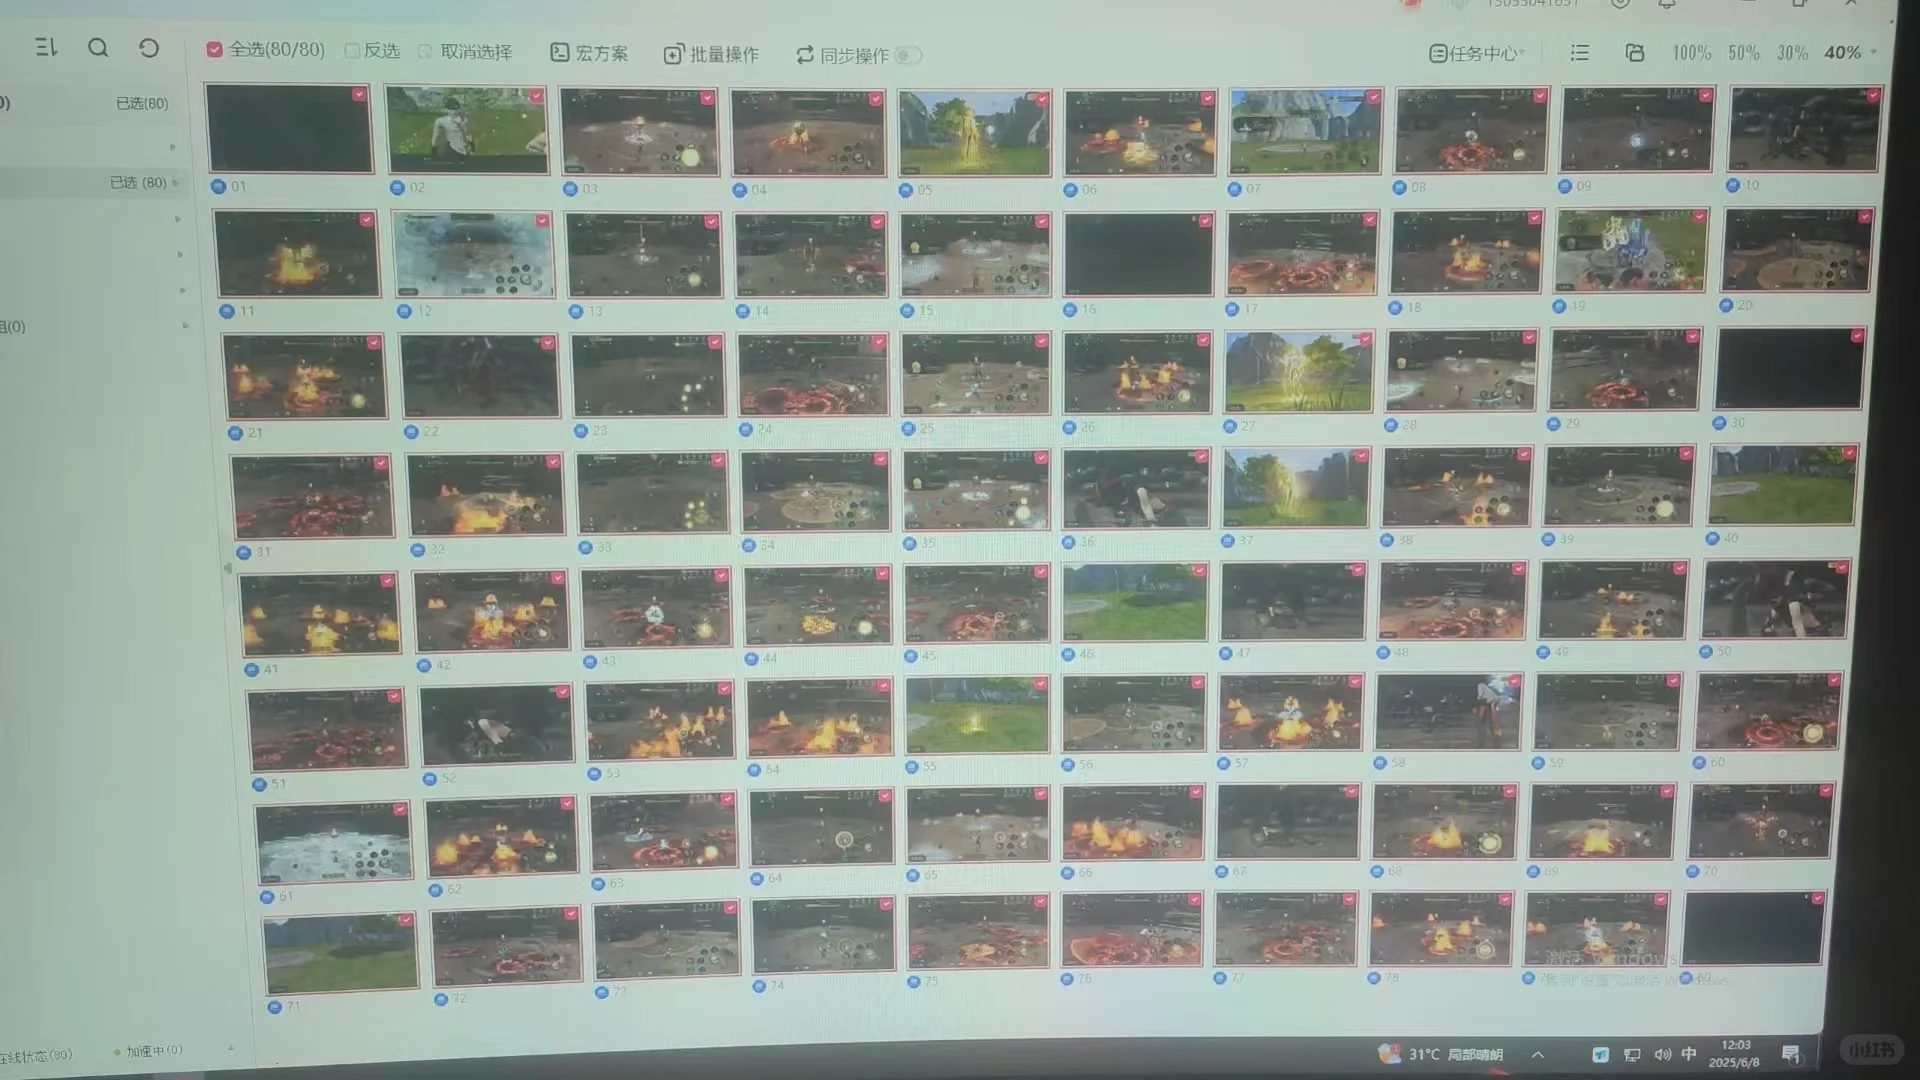Image resolution: width=1920 pixels, height=1080 pixels.
Task: Uncheck the checkbox on thumbnail 05
Action: (x=1042, y=99)
